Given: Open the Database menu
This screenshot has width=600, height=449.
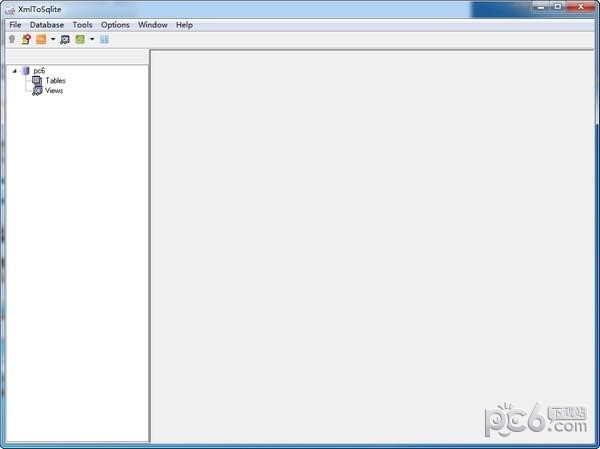Looking at the screenshot, I should click(47, 25).
